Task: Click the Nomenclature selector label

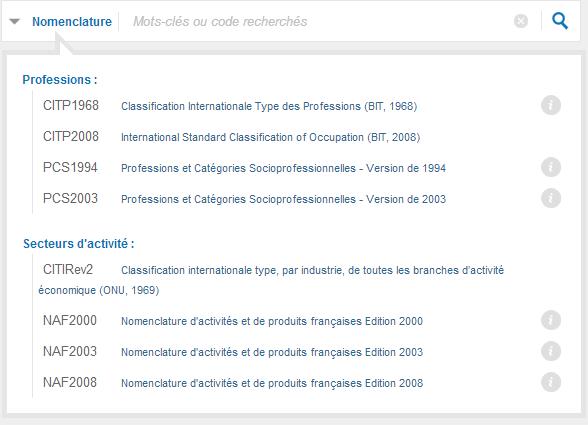Action: 72,21
